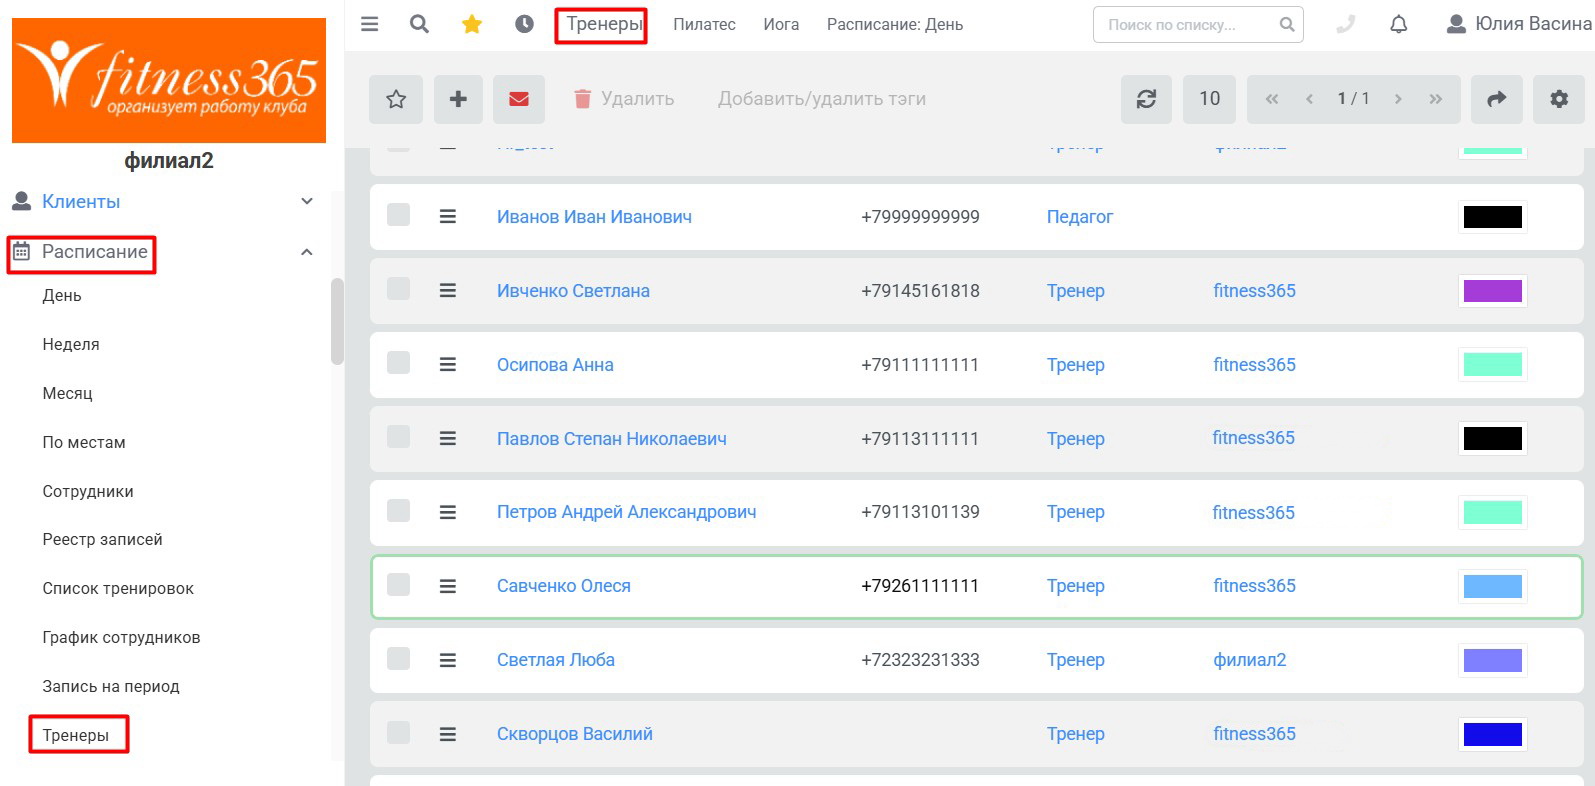Image resolution: width=1595 pixels, height=786 pixels.
Task: Click blue color swatch for Скворцов Василий
Action: tap(1493, 734)
